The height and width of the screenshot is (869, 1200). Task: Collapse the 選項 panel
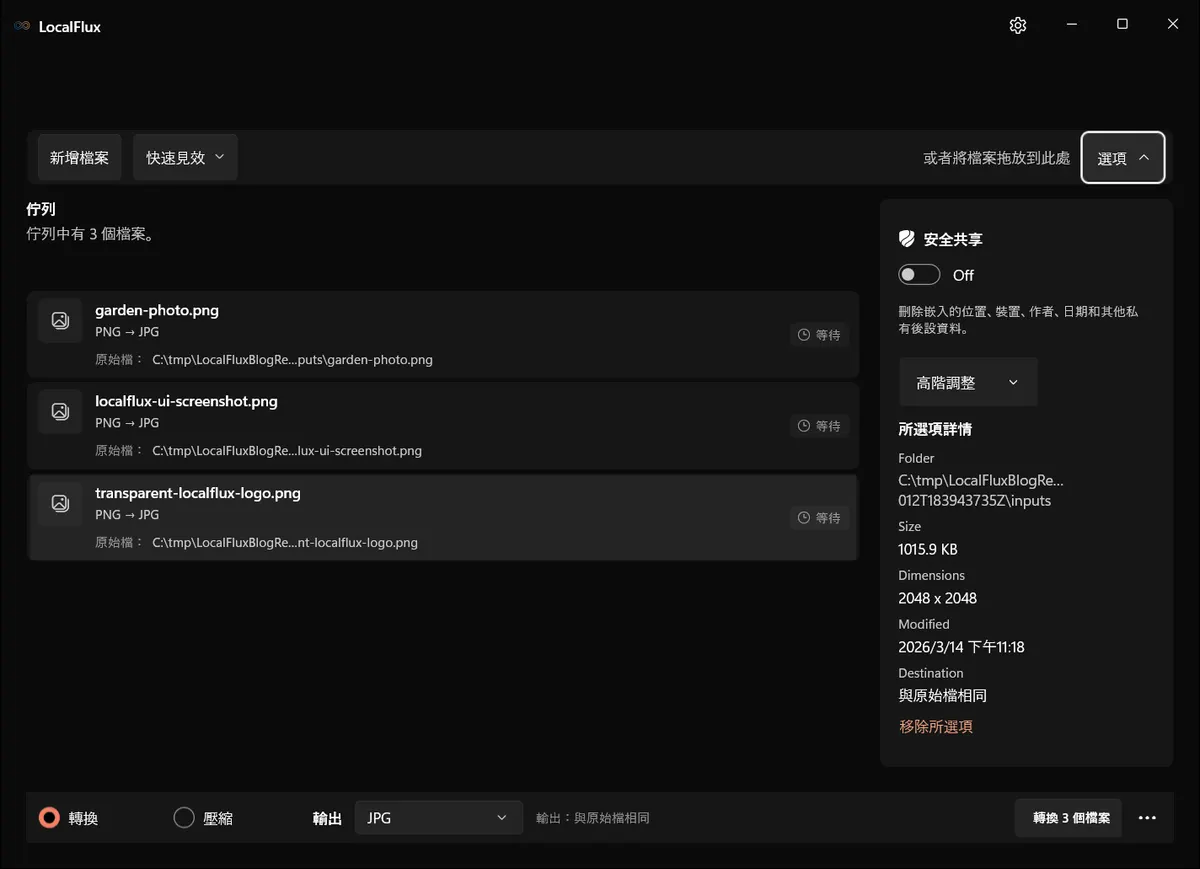point(1123,158)
